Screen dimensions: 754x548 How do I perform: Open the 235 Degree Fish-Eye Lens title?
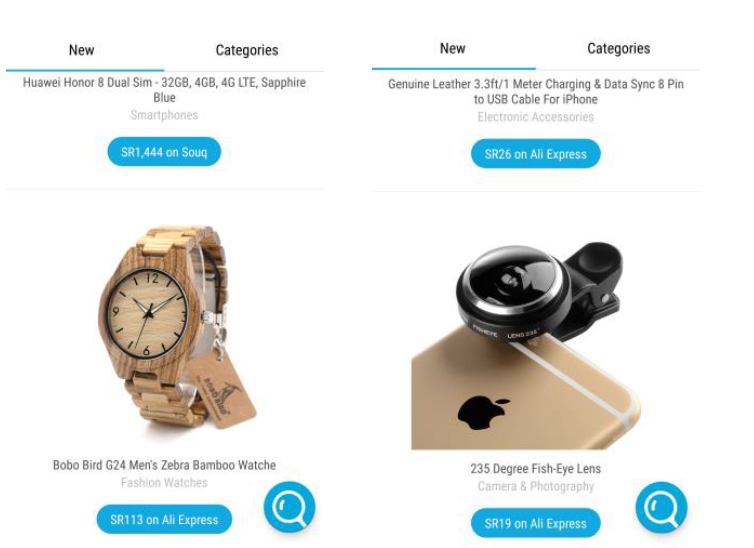(536, 469)
